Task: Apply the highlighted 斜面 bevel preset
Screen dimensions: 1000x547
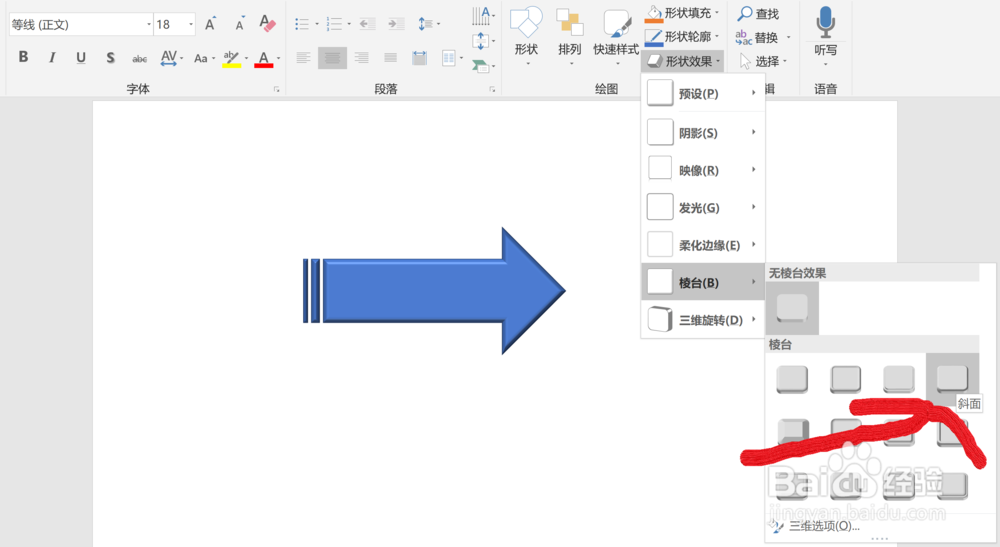Action: click(x=952, y=378)
